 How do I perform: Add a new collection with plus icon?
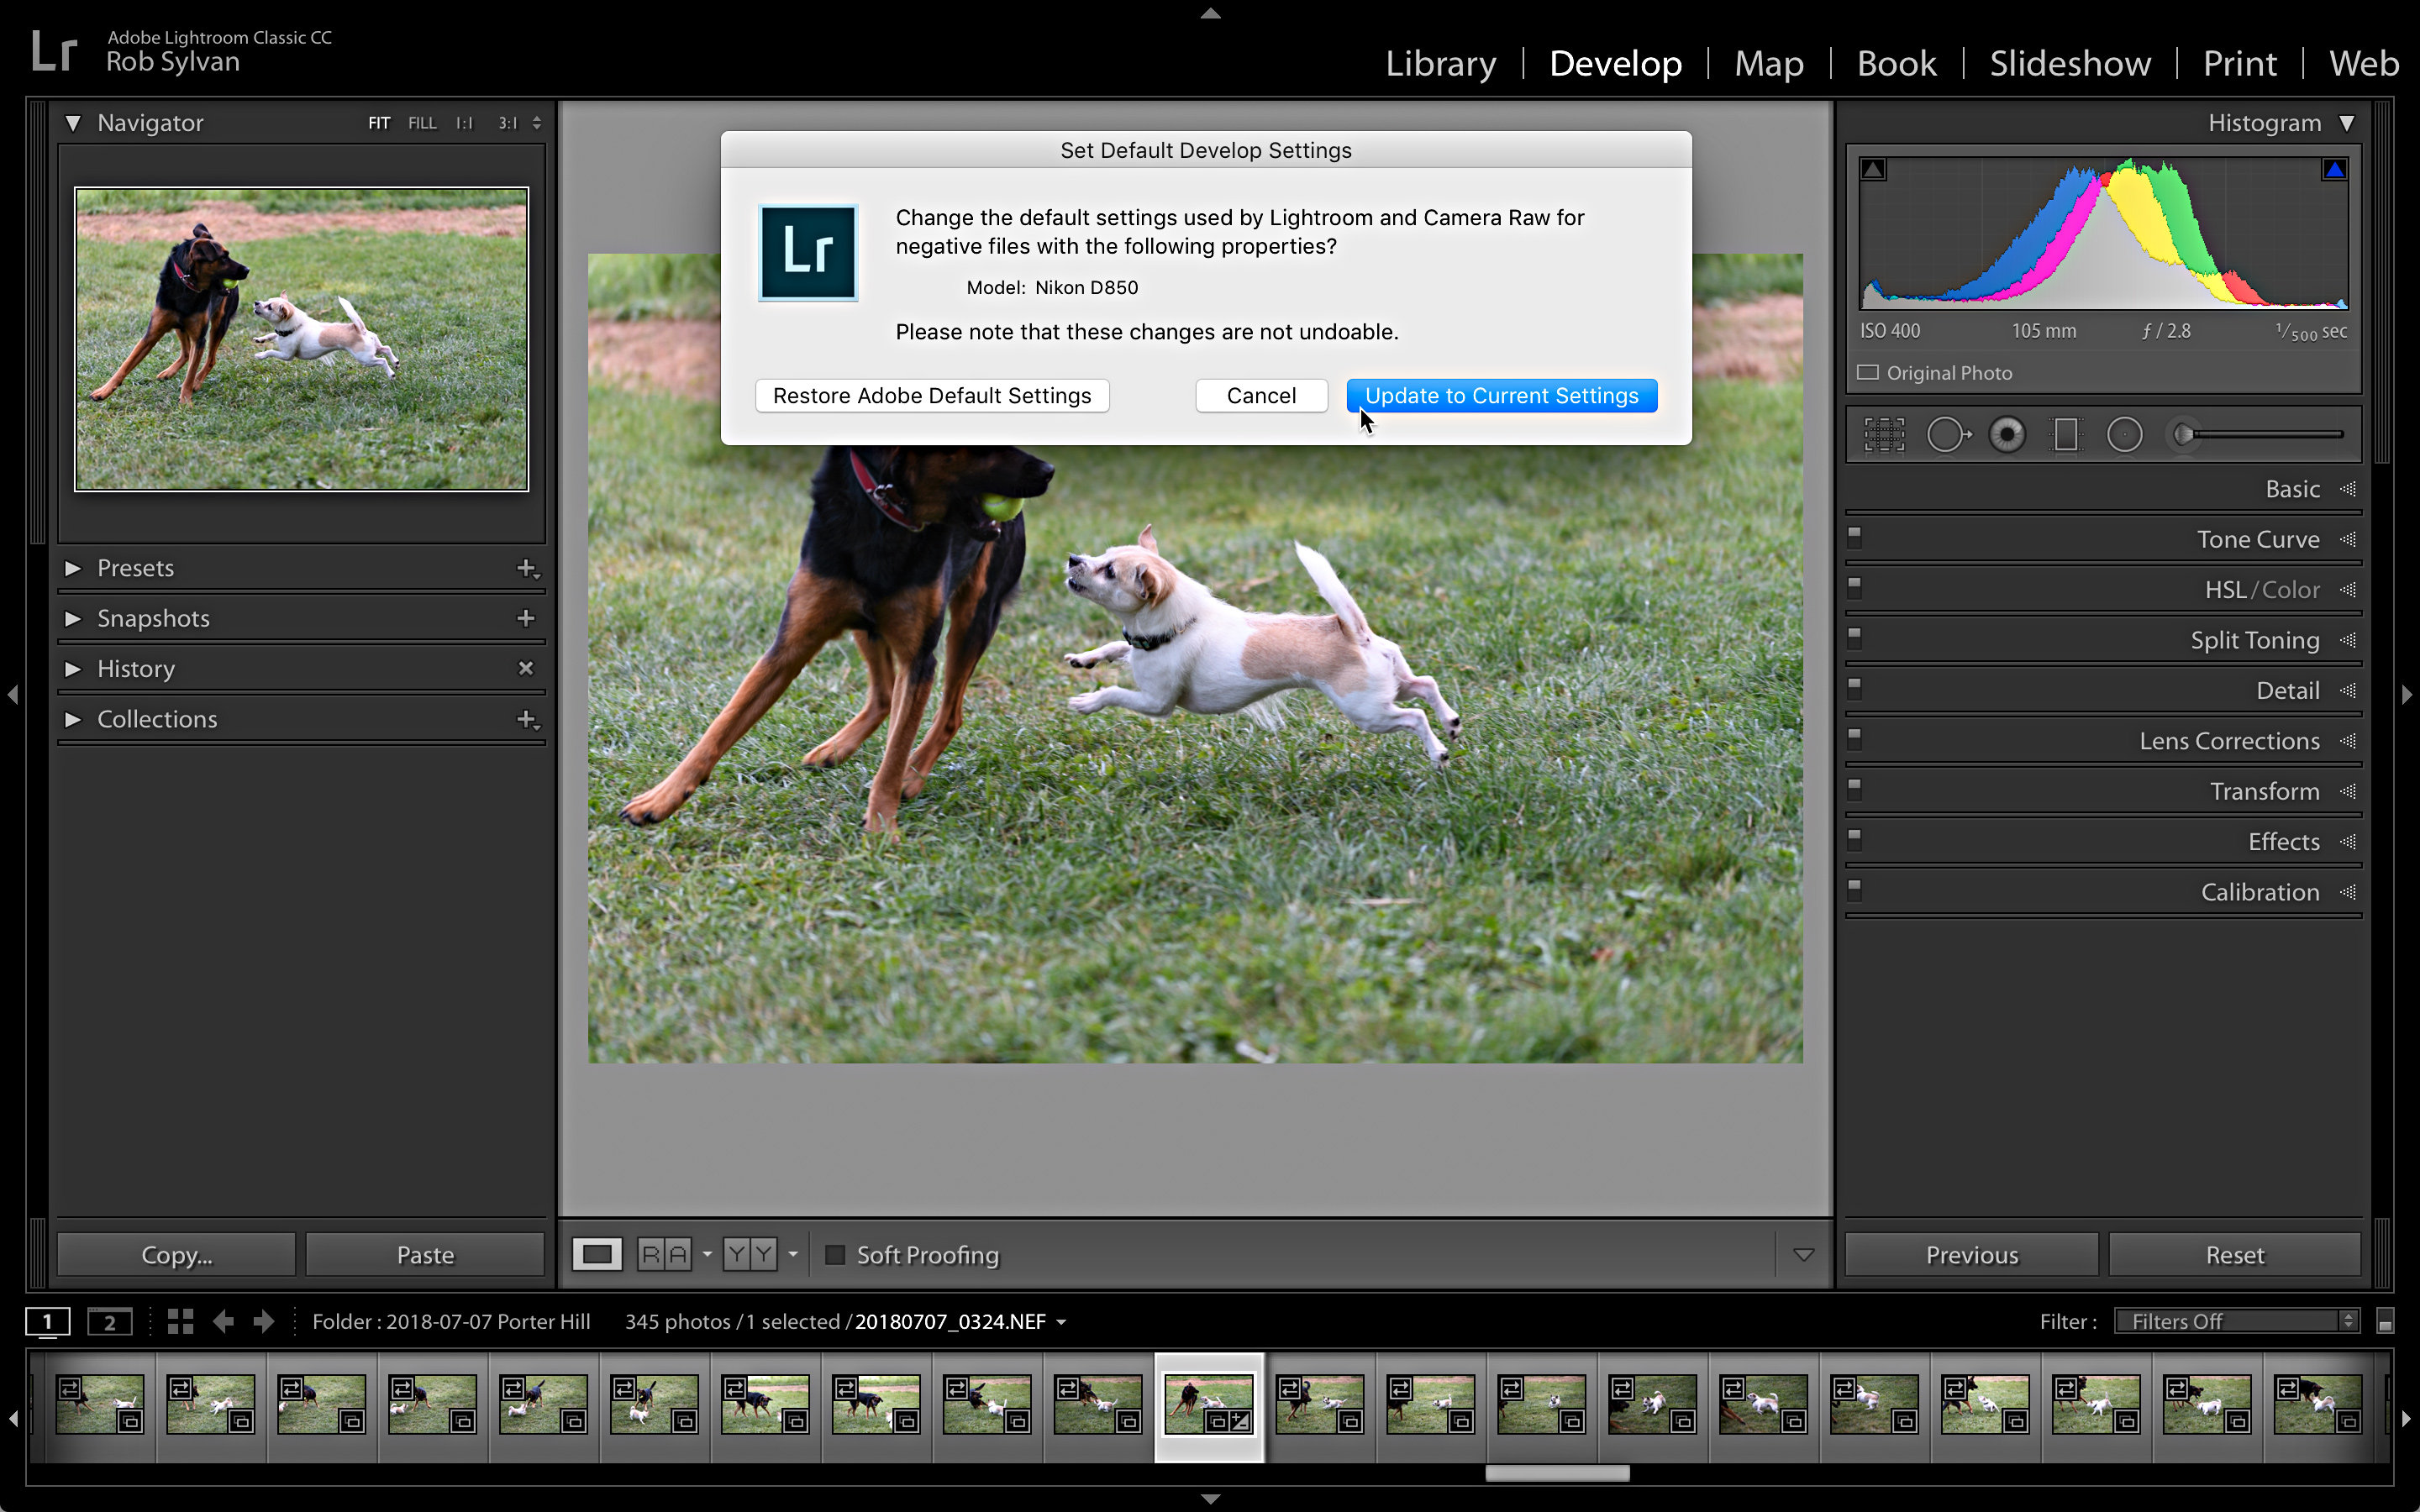click(527, 719)
